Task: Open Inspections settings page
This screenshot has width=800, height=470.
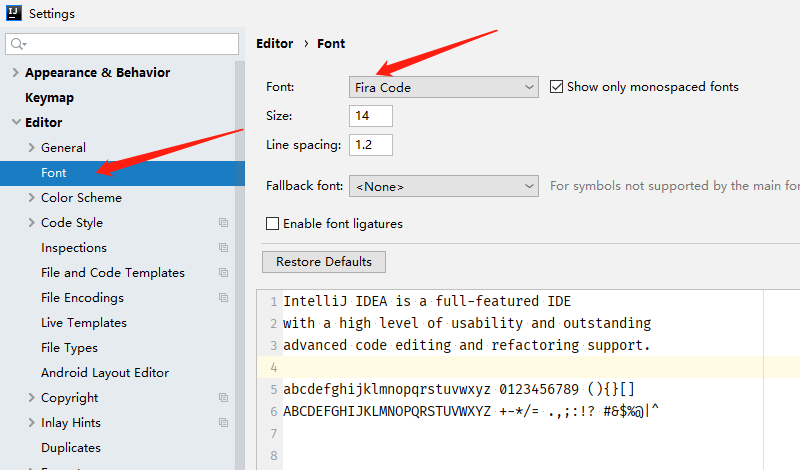Action: click(74, 248)
